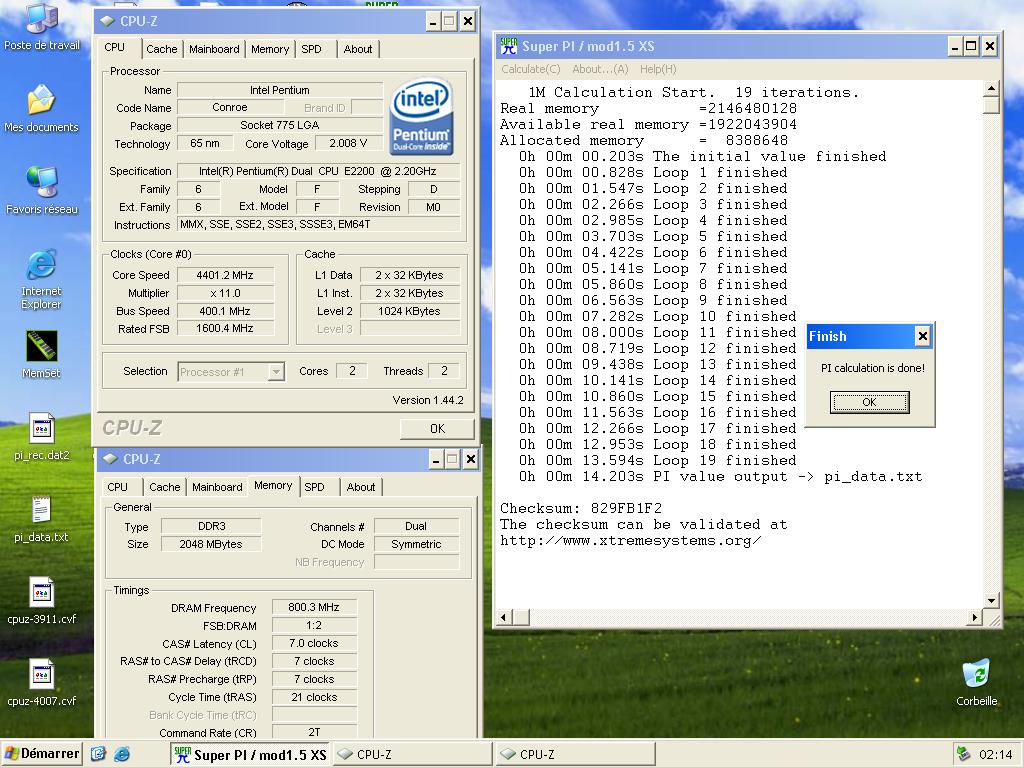Click Specification field in CPU-Z
1024x768 pixels.
318,171
